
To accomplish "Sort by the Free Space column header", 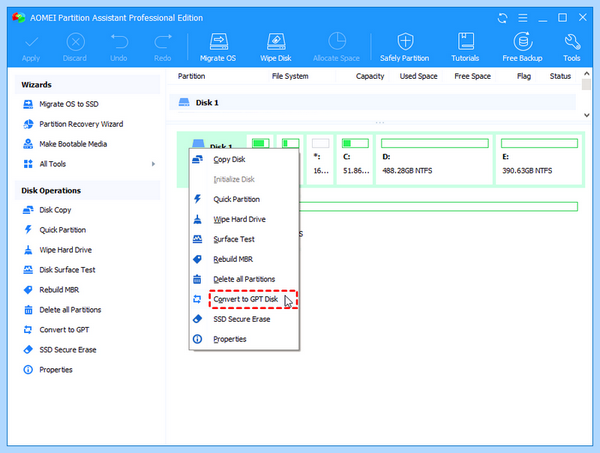I will [472, 76].
